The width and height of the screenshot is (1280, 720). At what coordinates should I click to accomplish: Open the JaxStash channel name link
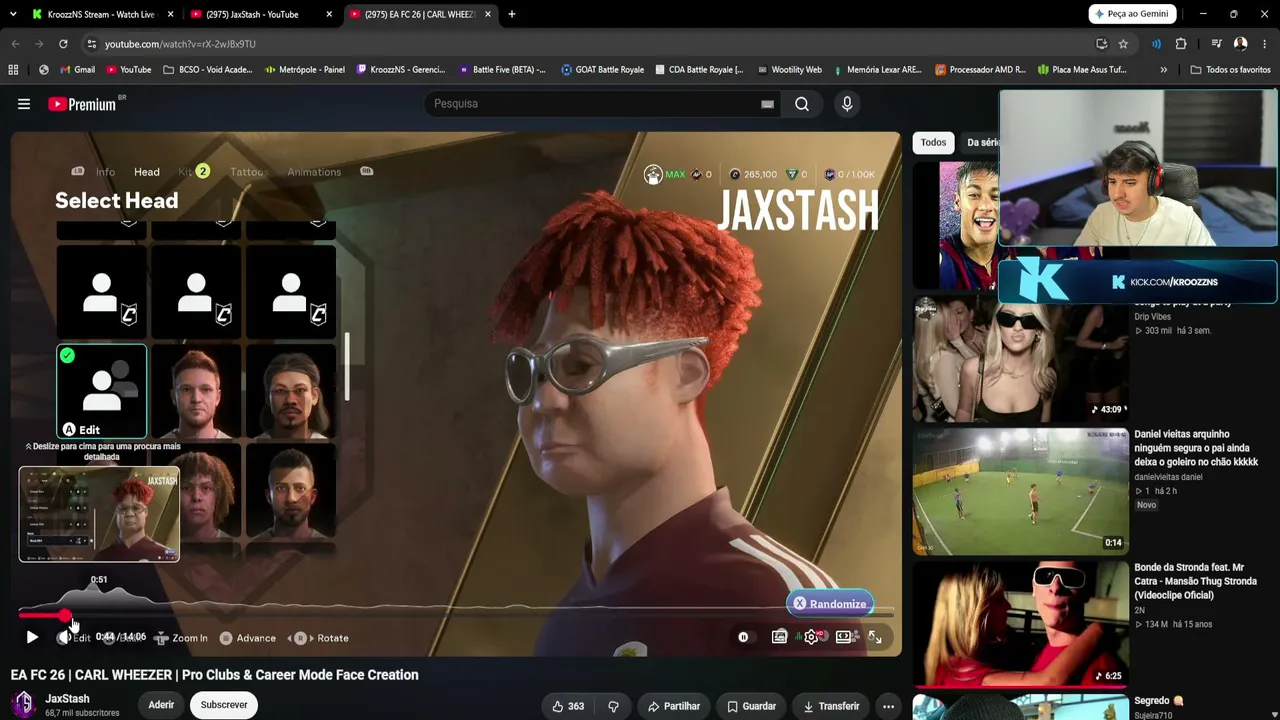click(x=67, y=699)
